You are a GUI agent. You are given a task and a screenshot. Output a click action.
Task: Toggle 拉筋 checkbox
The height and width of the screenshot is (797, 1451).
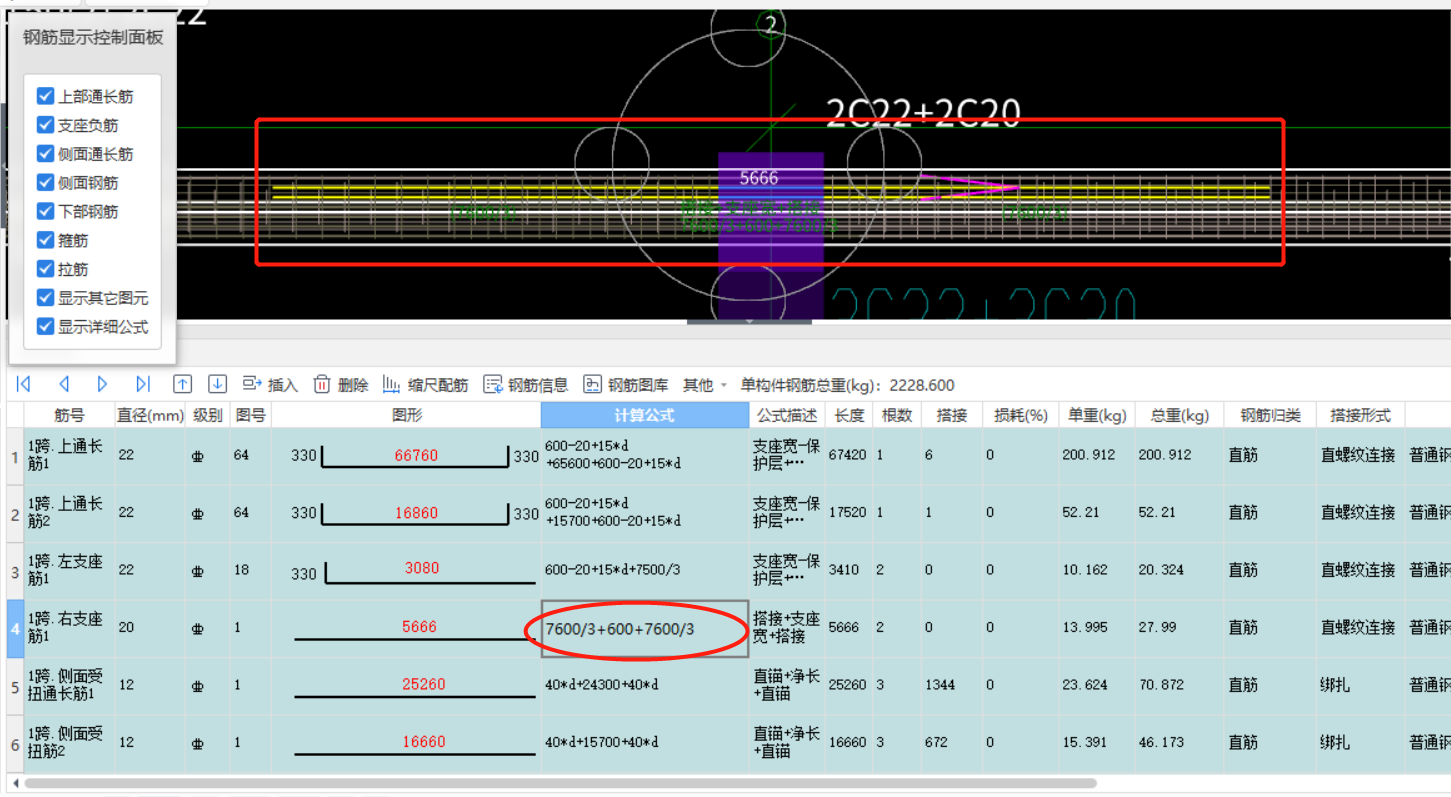click(x=45, y=269)
